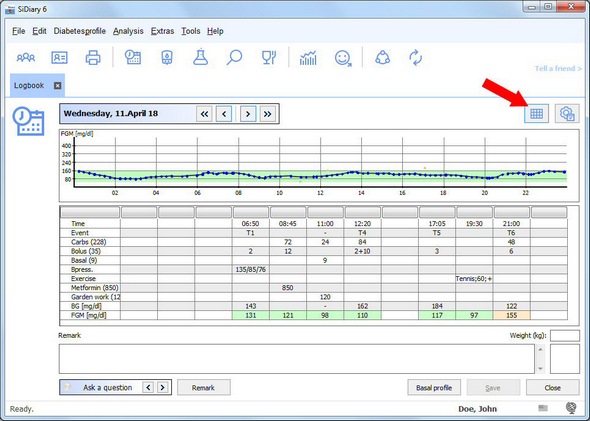590x421 pixels.
Task: Click inside the Remark text field
Action: click(x=297, y=359)
